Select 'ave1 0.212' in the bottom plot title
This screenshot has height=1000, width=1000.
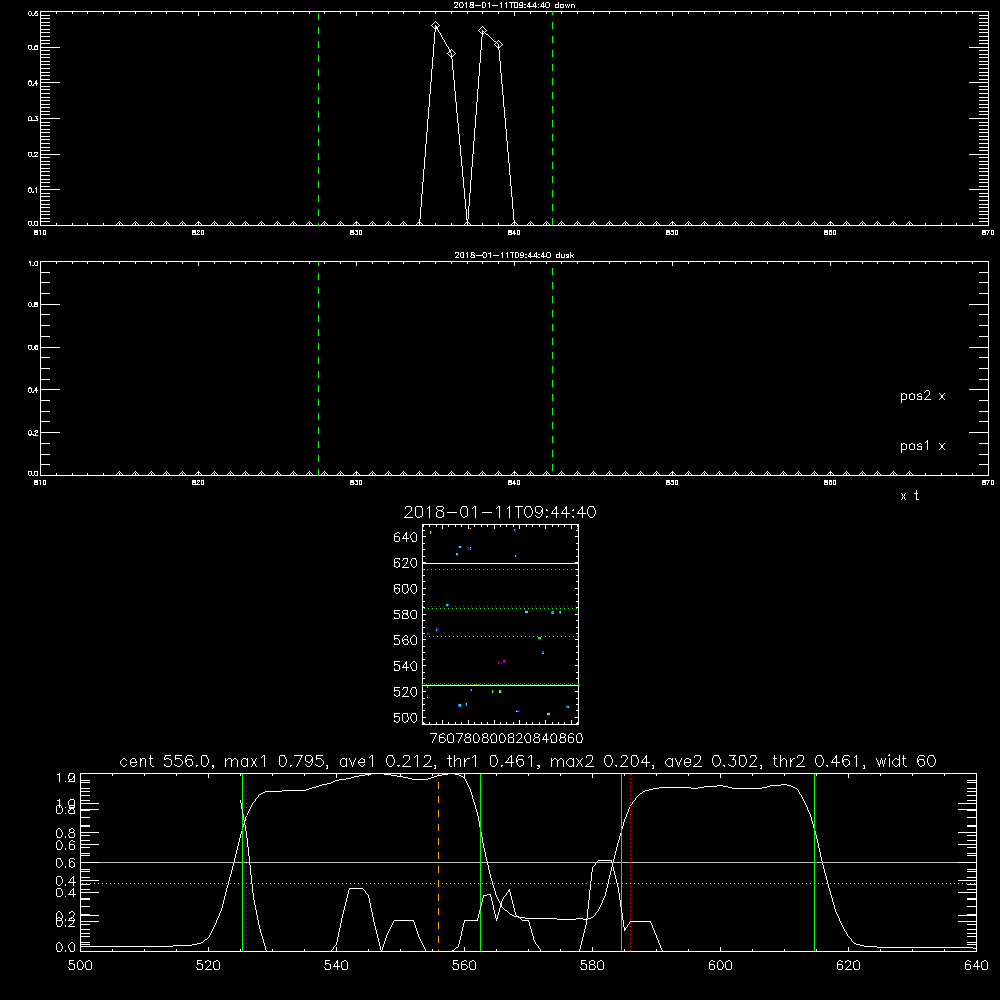point(386,761)
